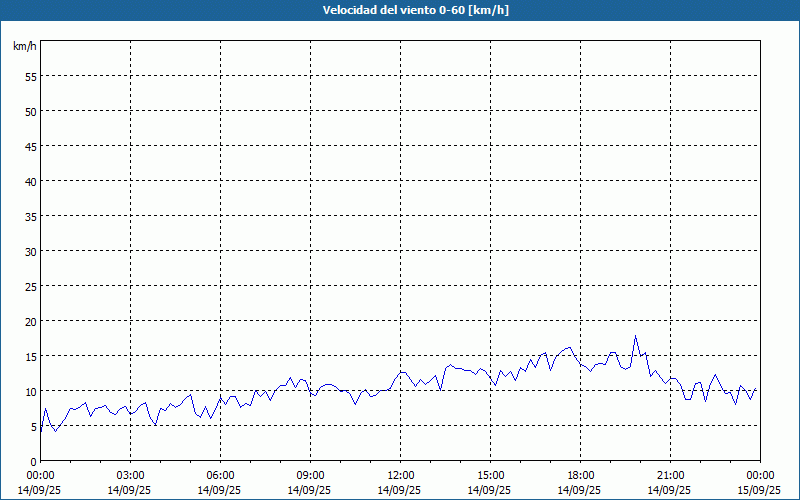Select the 06:00 time marker

pos(220,475)
